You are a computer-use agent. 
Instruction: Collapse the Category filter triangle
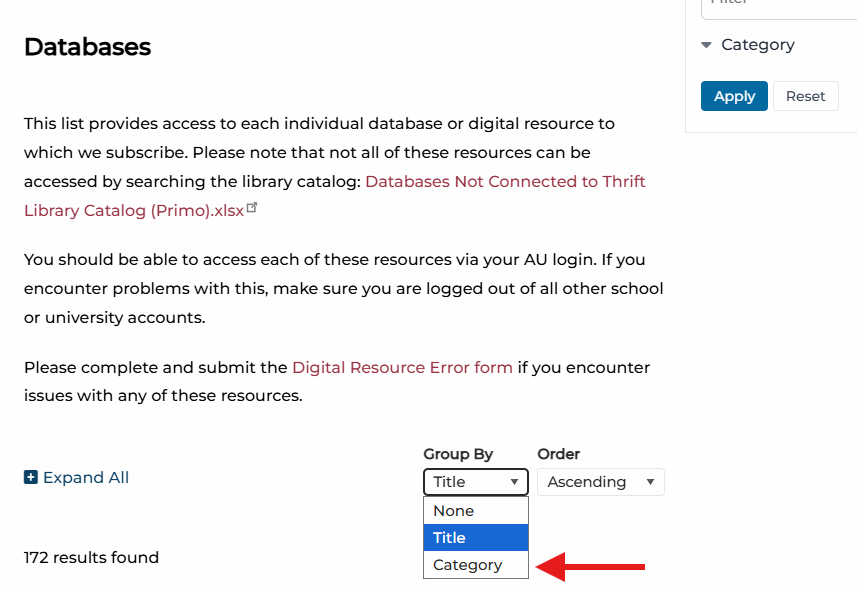coord(706,45)
